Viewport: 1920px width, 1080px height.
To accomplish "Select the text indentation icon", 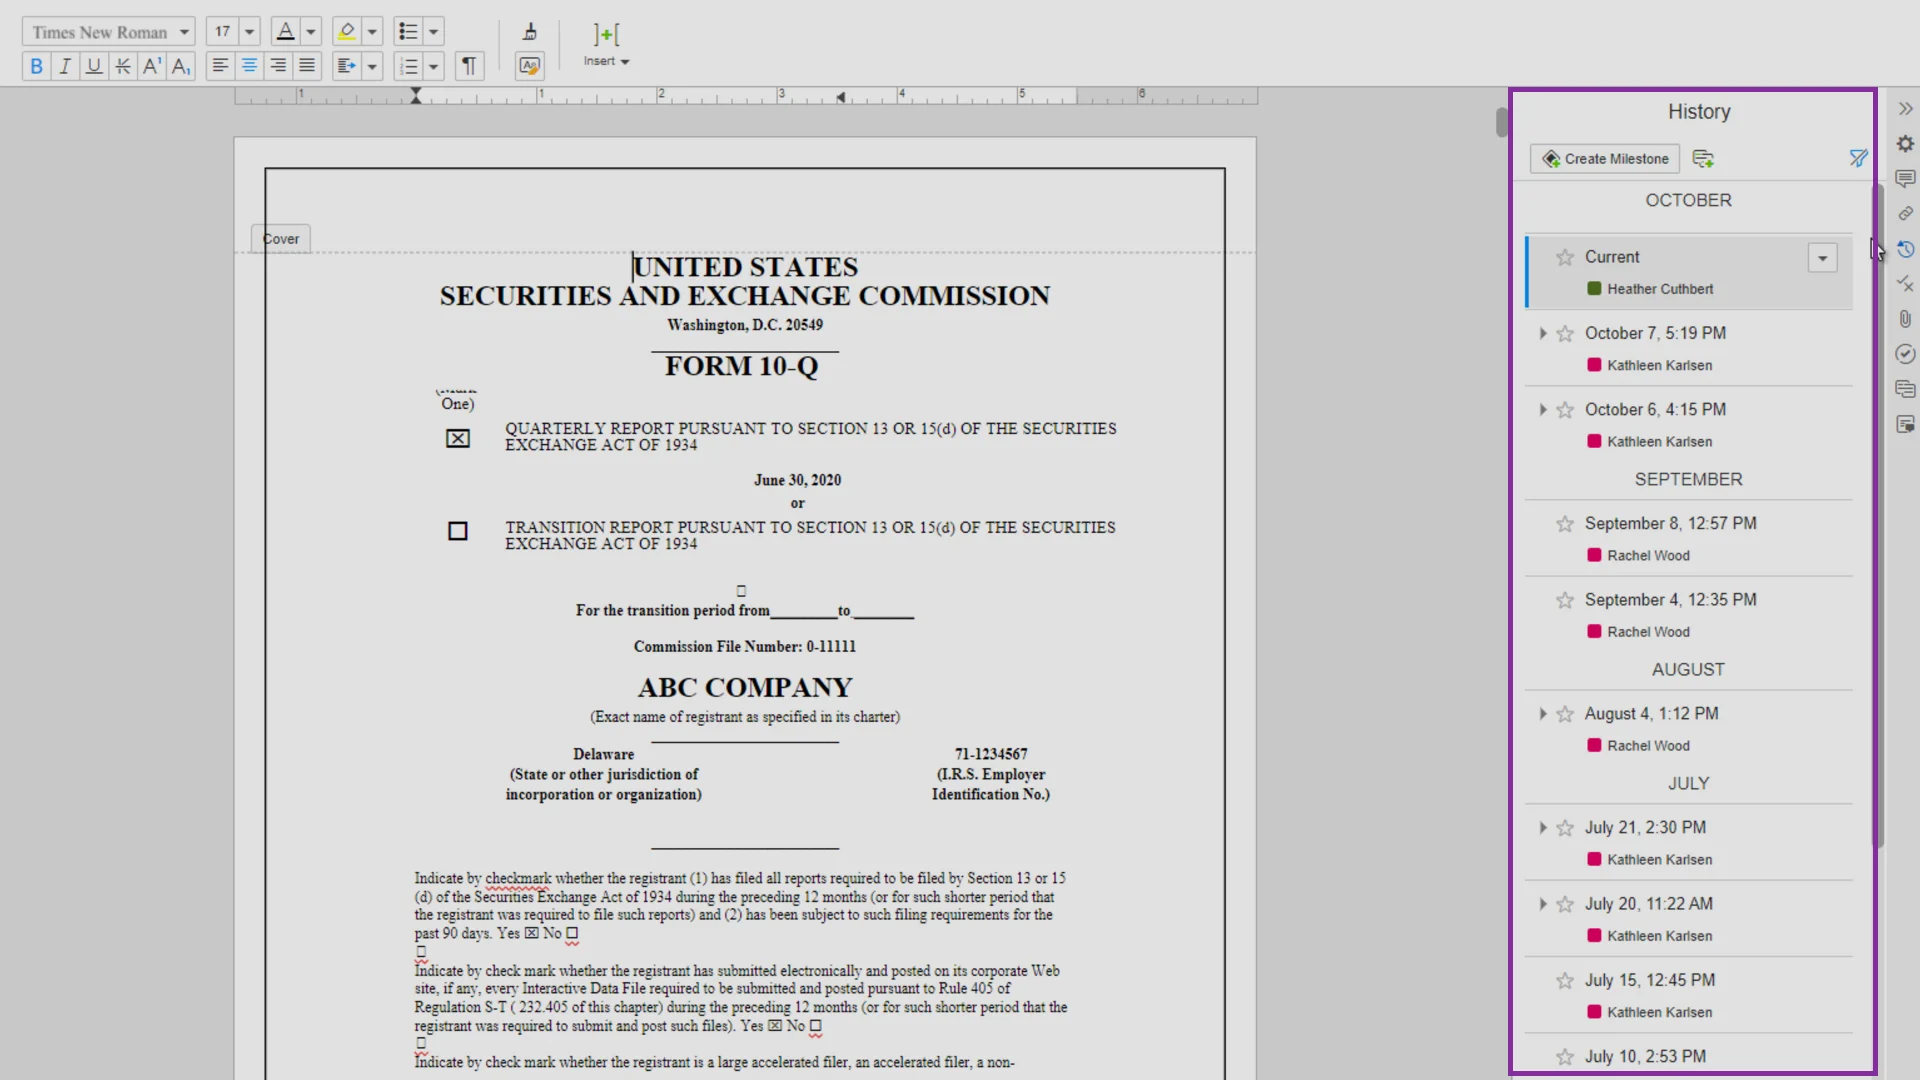I will pyautogui.click(x=347, y=65).
